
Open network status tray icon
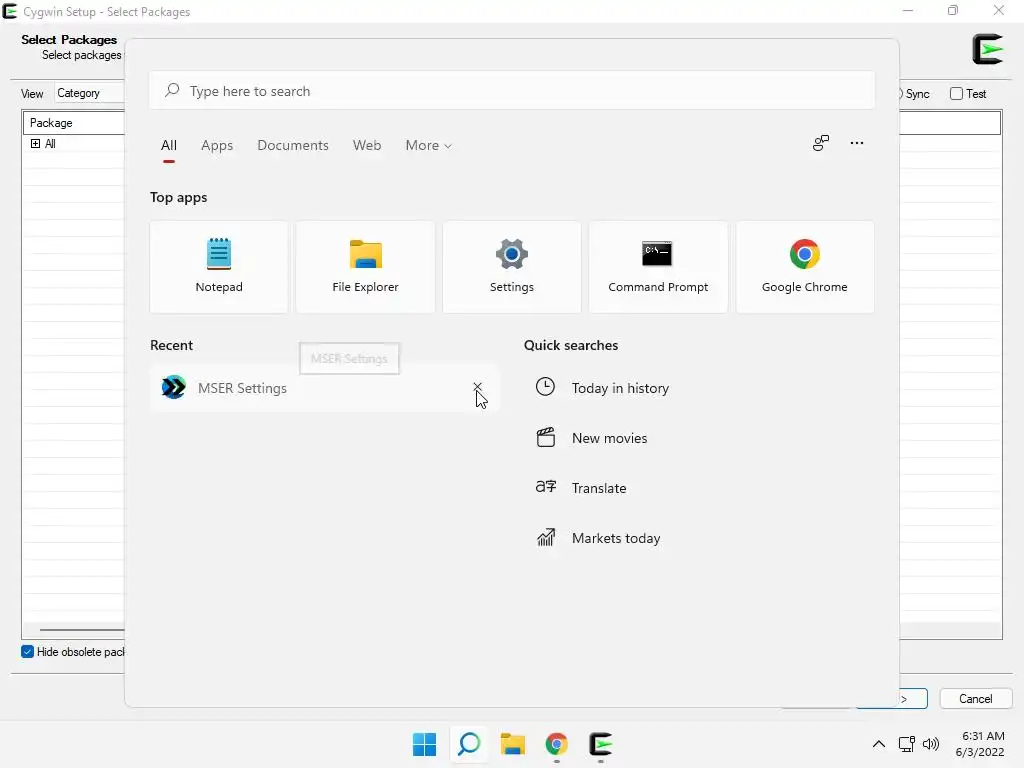click(x=906, y=744)
